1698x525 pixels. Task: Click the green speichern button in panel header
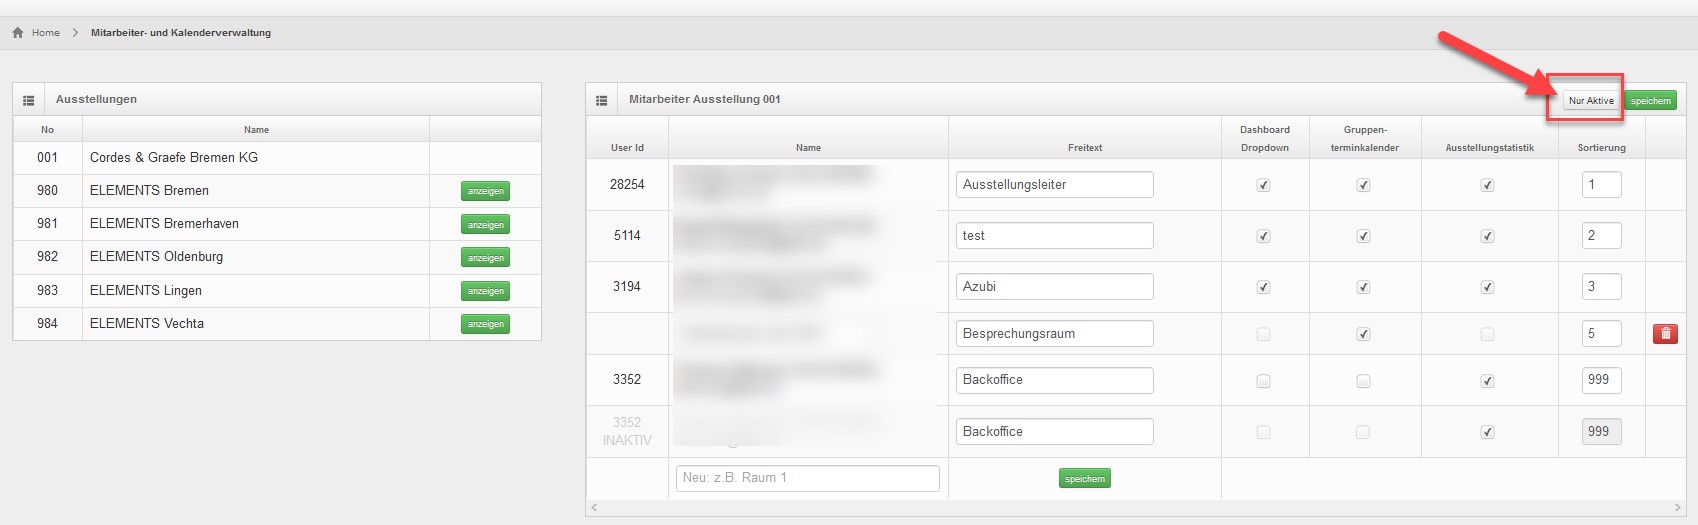[x=1650, y=100]
